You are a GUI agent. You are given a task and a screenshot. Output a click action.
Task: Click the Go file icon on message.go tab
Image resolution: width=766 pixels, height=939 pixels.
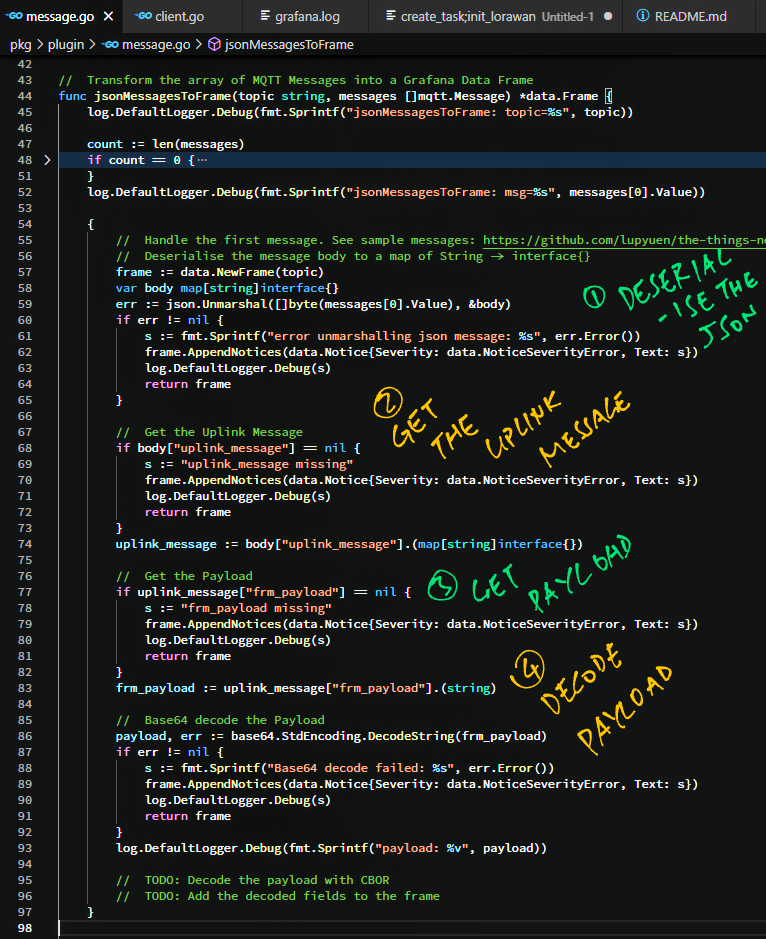pyautogui.click(x=13, y=17)
